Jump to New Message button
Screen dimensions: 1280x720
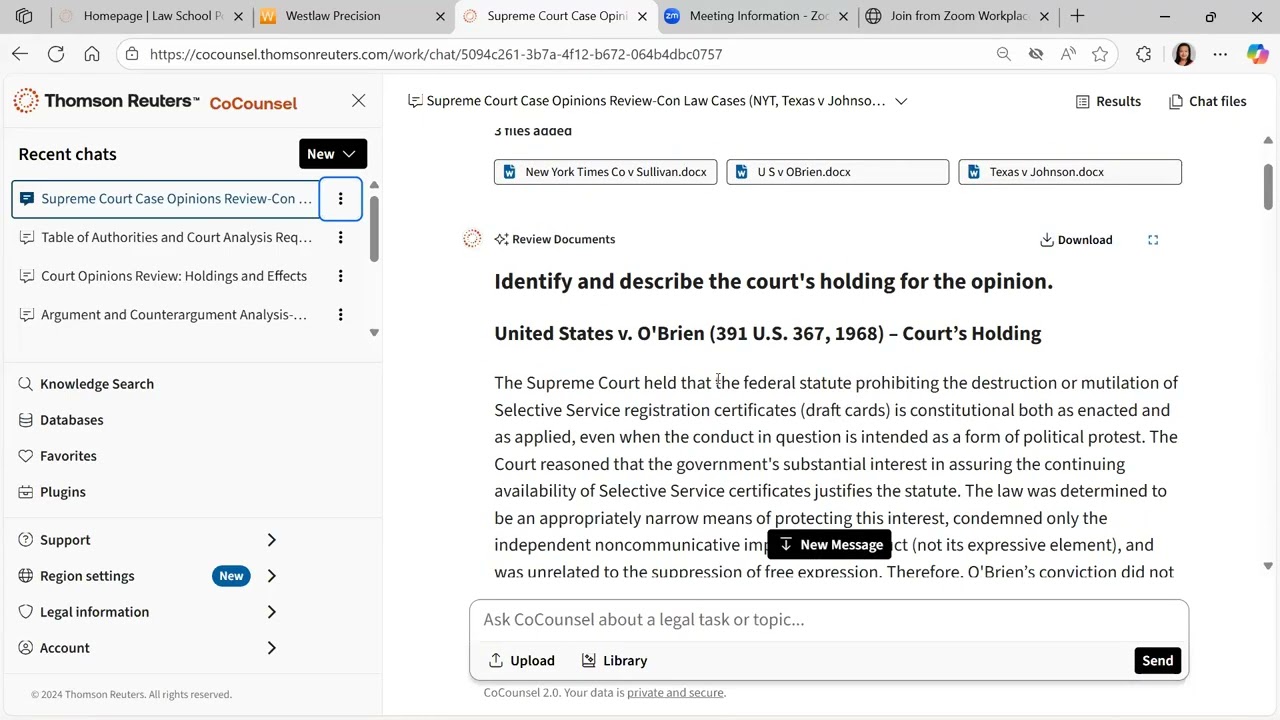[829, 545]
